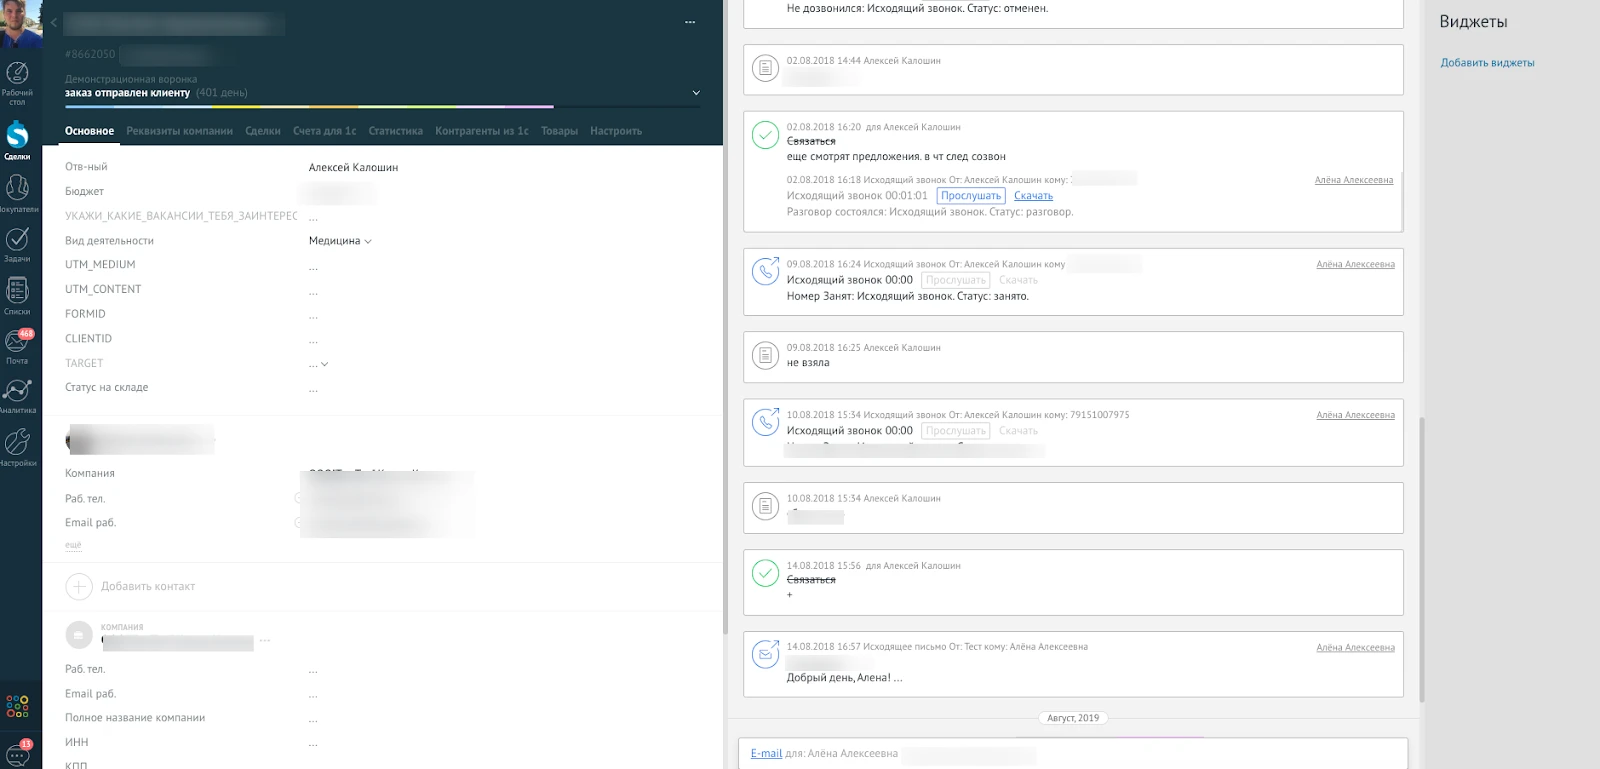This screenshot has height=769, width=1600.
Task: Open the Вид деятельности Медицина dropdown
Action: (x=340, y=241)
